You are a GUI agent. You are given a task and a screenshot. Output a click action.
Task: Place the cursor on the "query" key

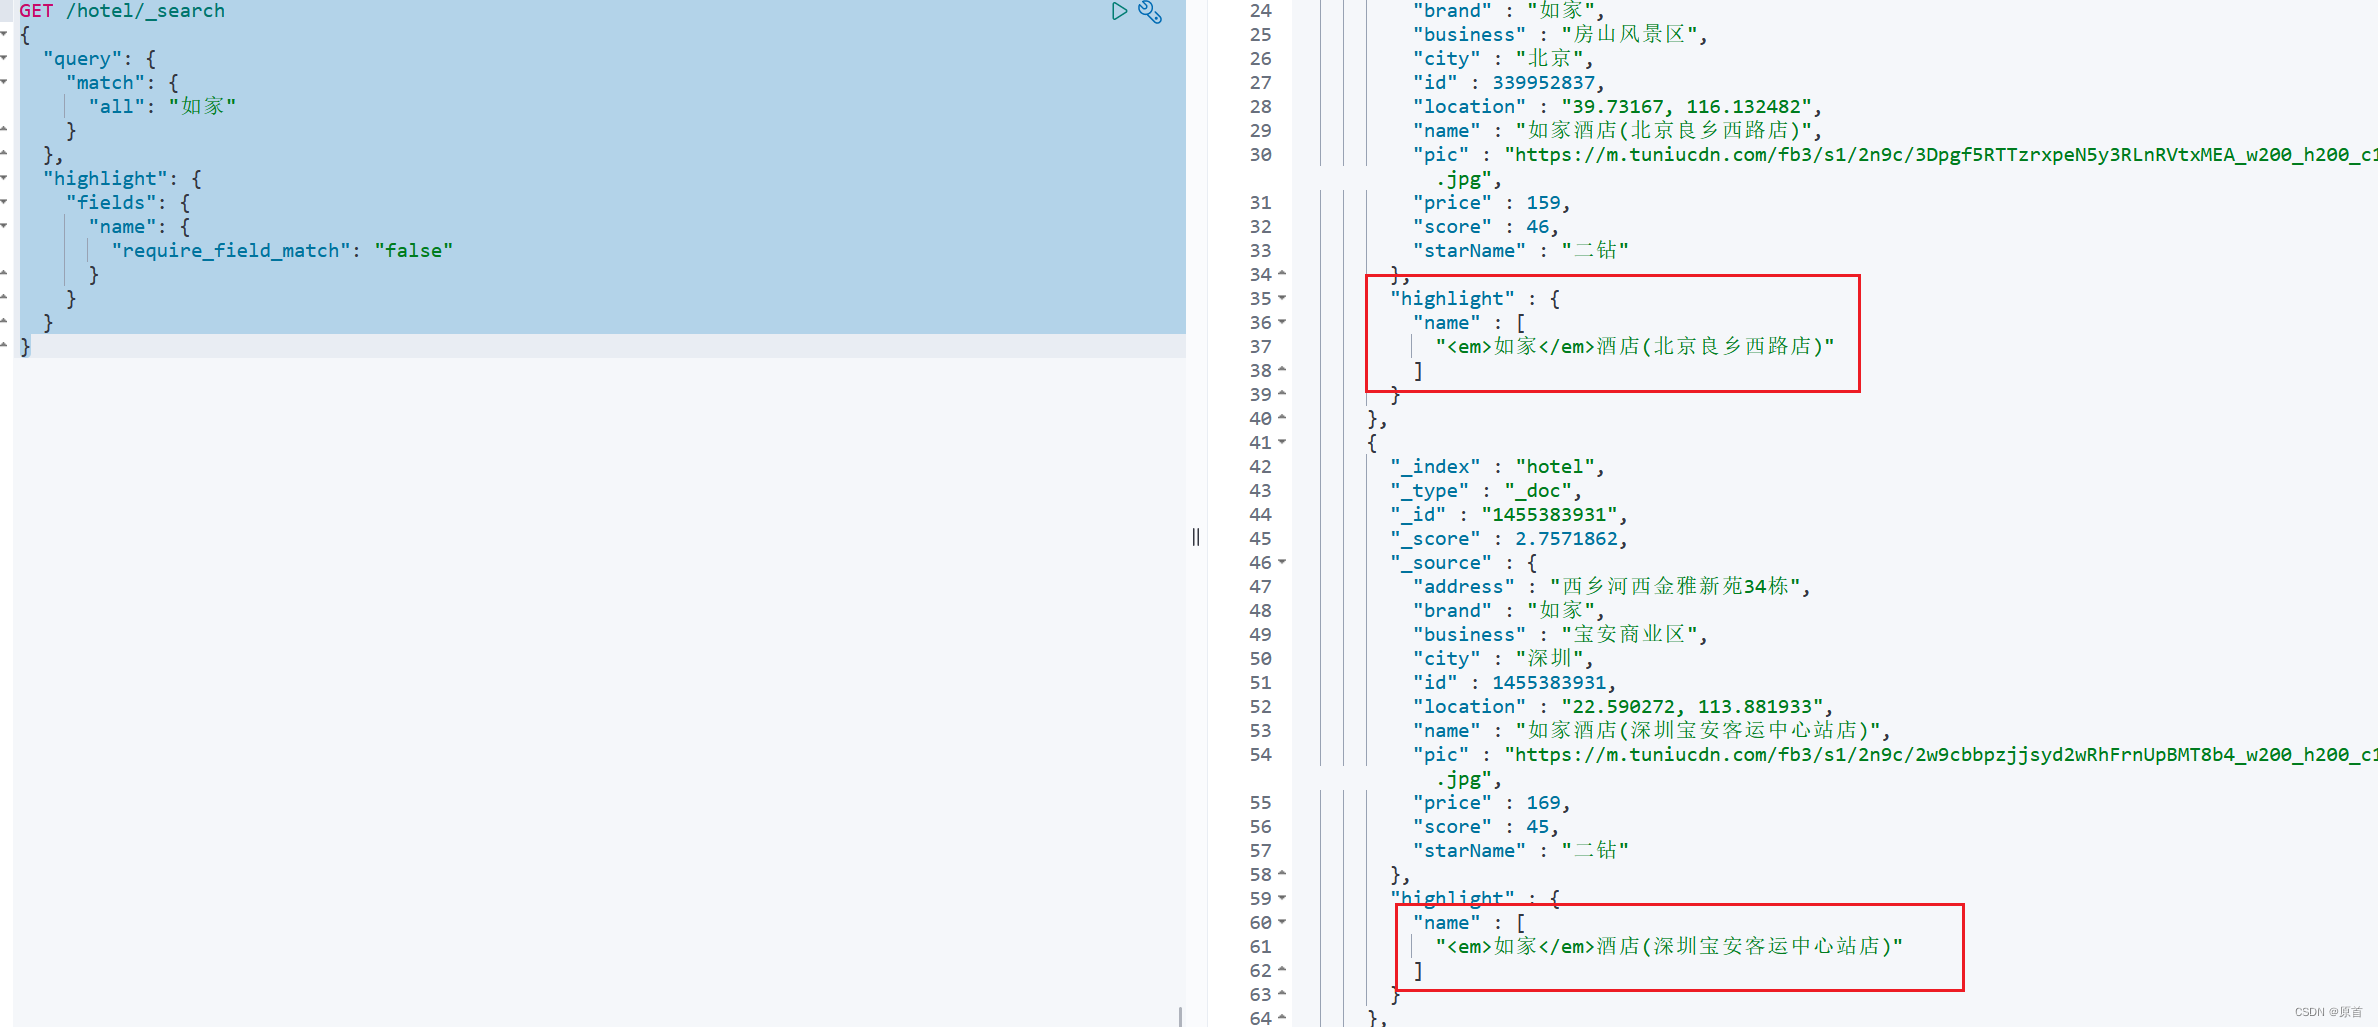click(x=82, y=59)
